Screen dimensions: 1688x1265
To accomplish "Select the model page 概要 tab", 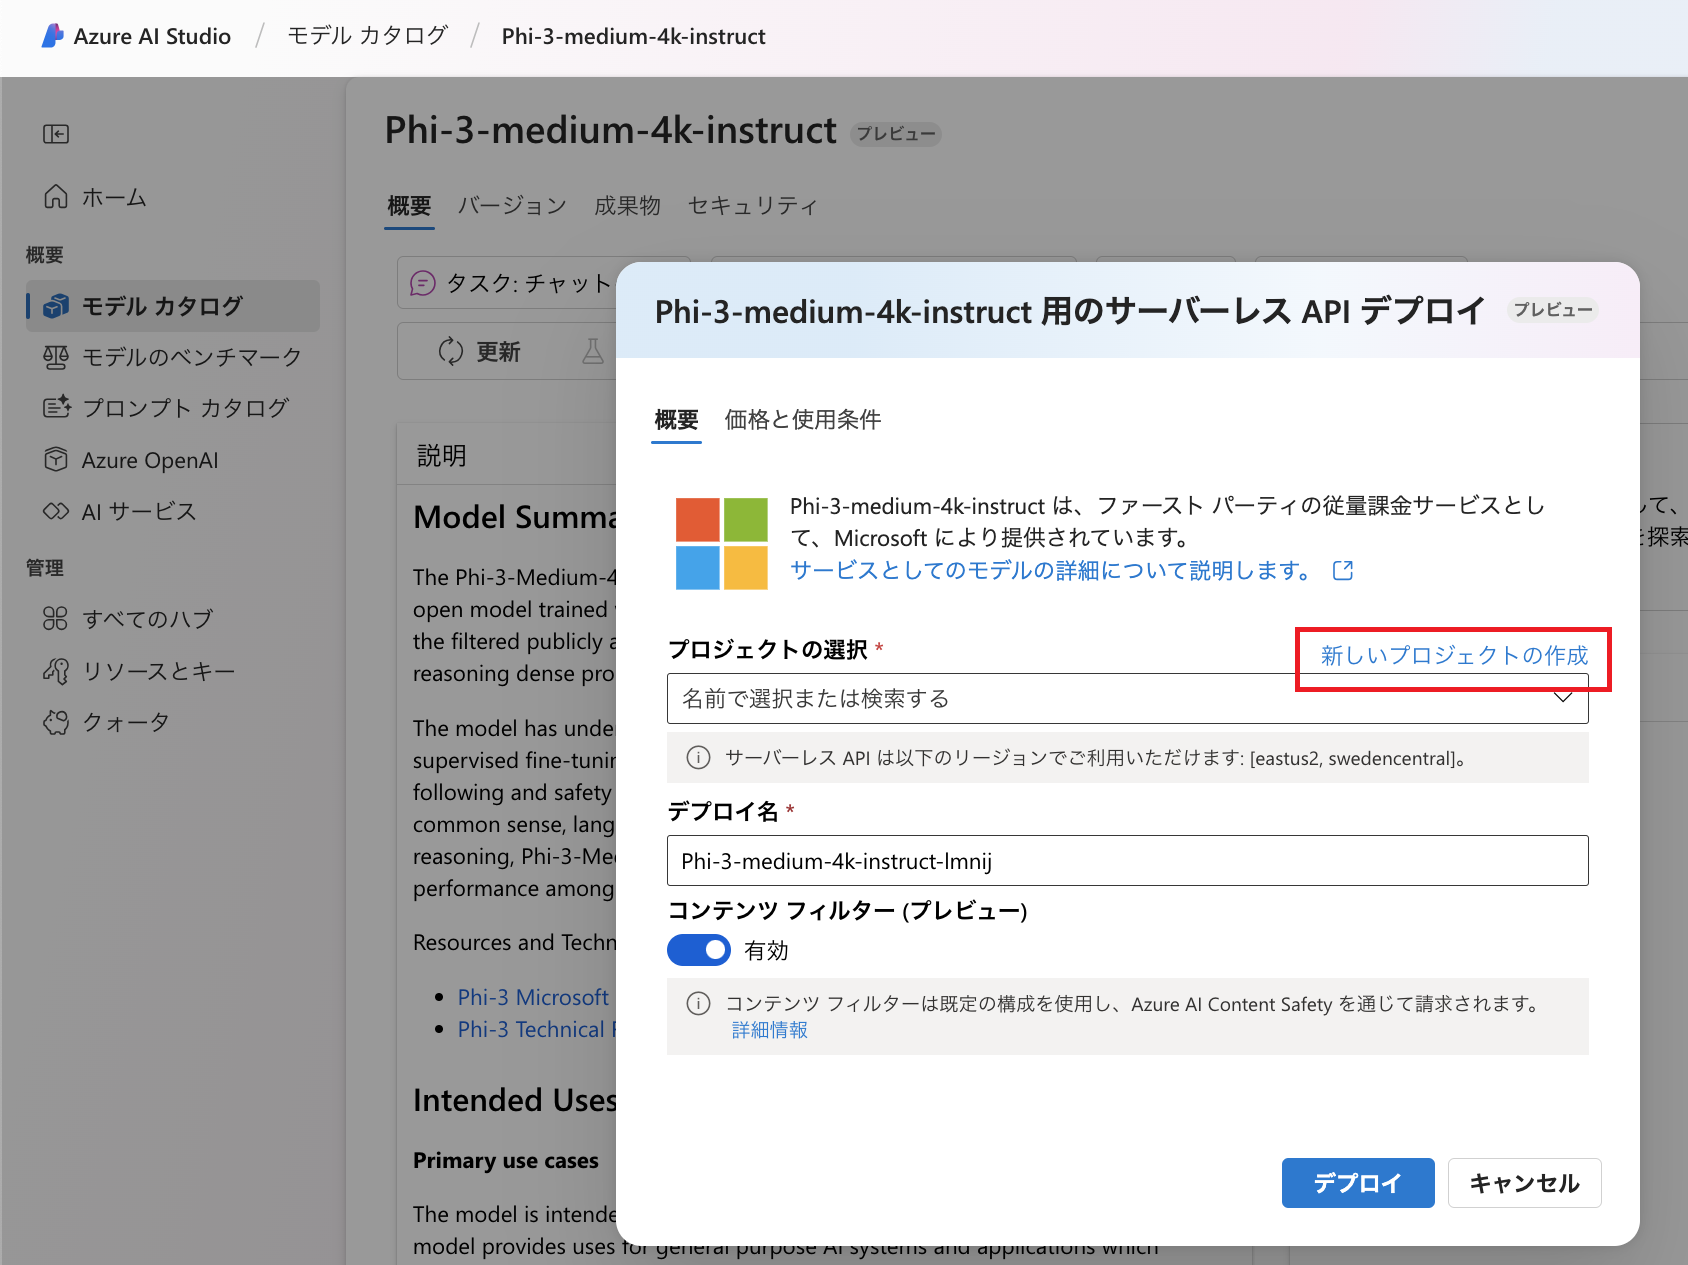I will point(409,206).
